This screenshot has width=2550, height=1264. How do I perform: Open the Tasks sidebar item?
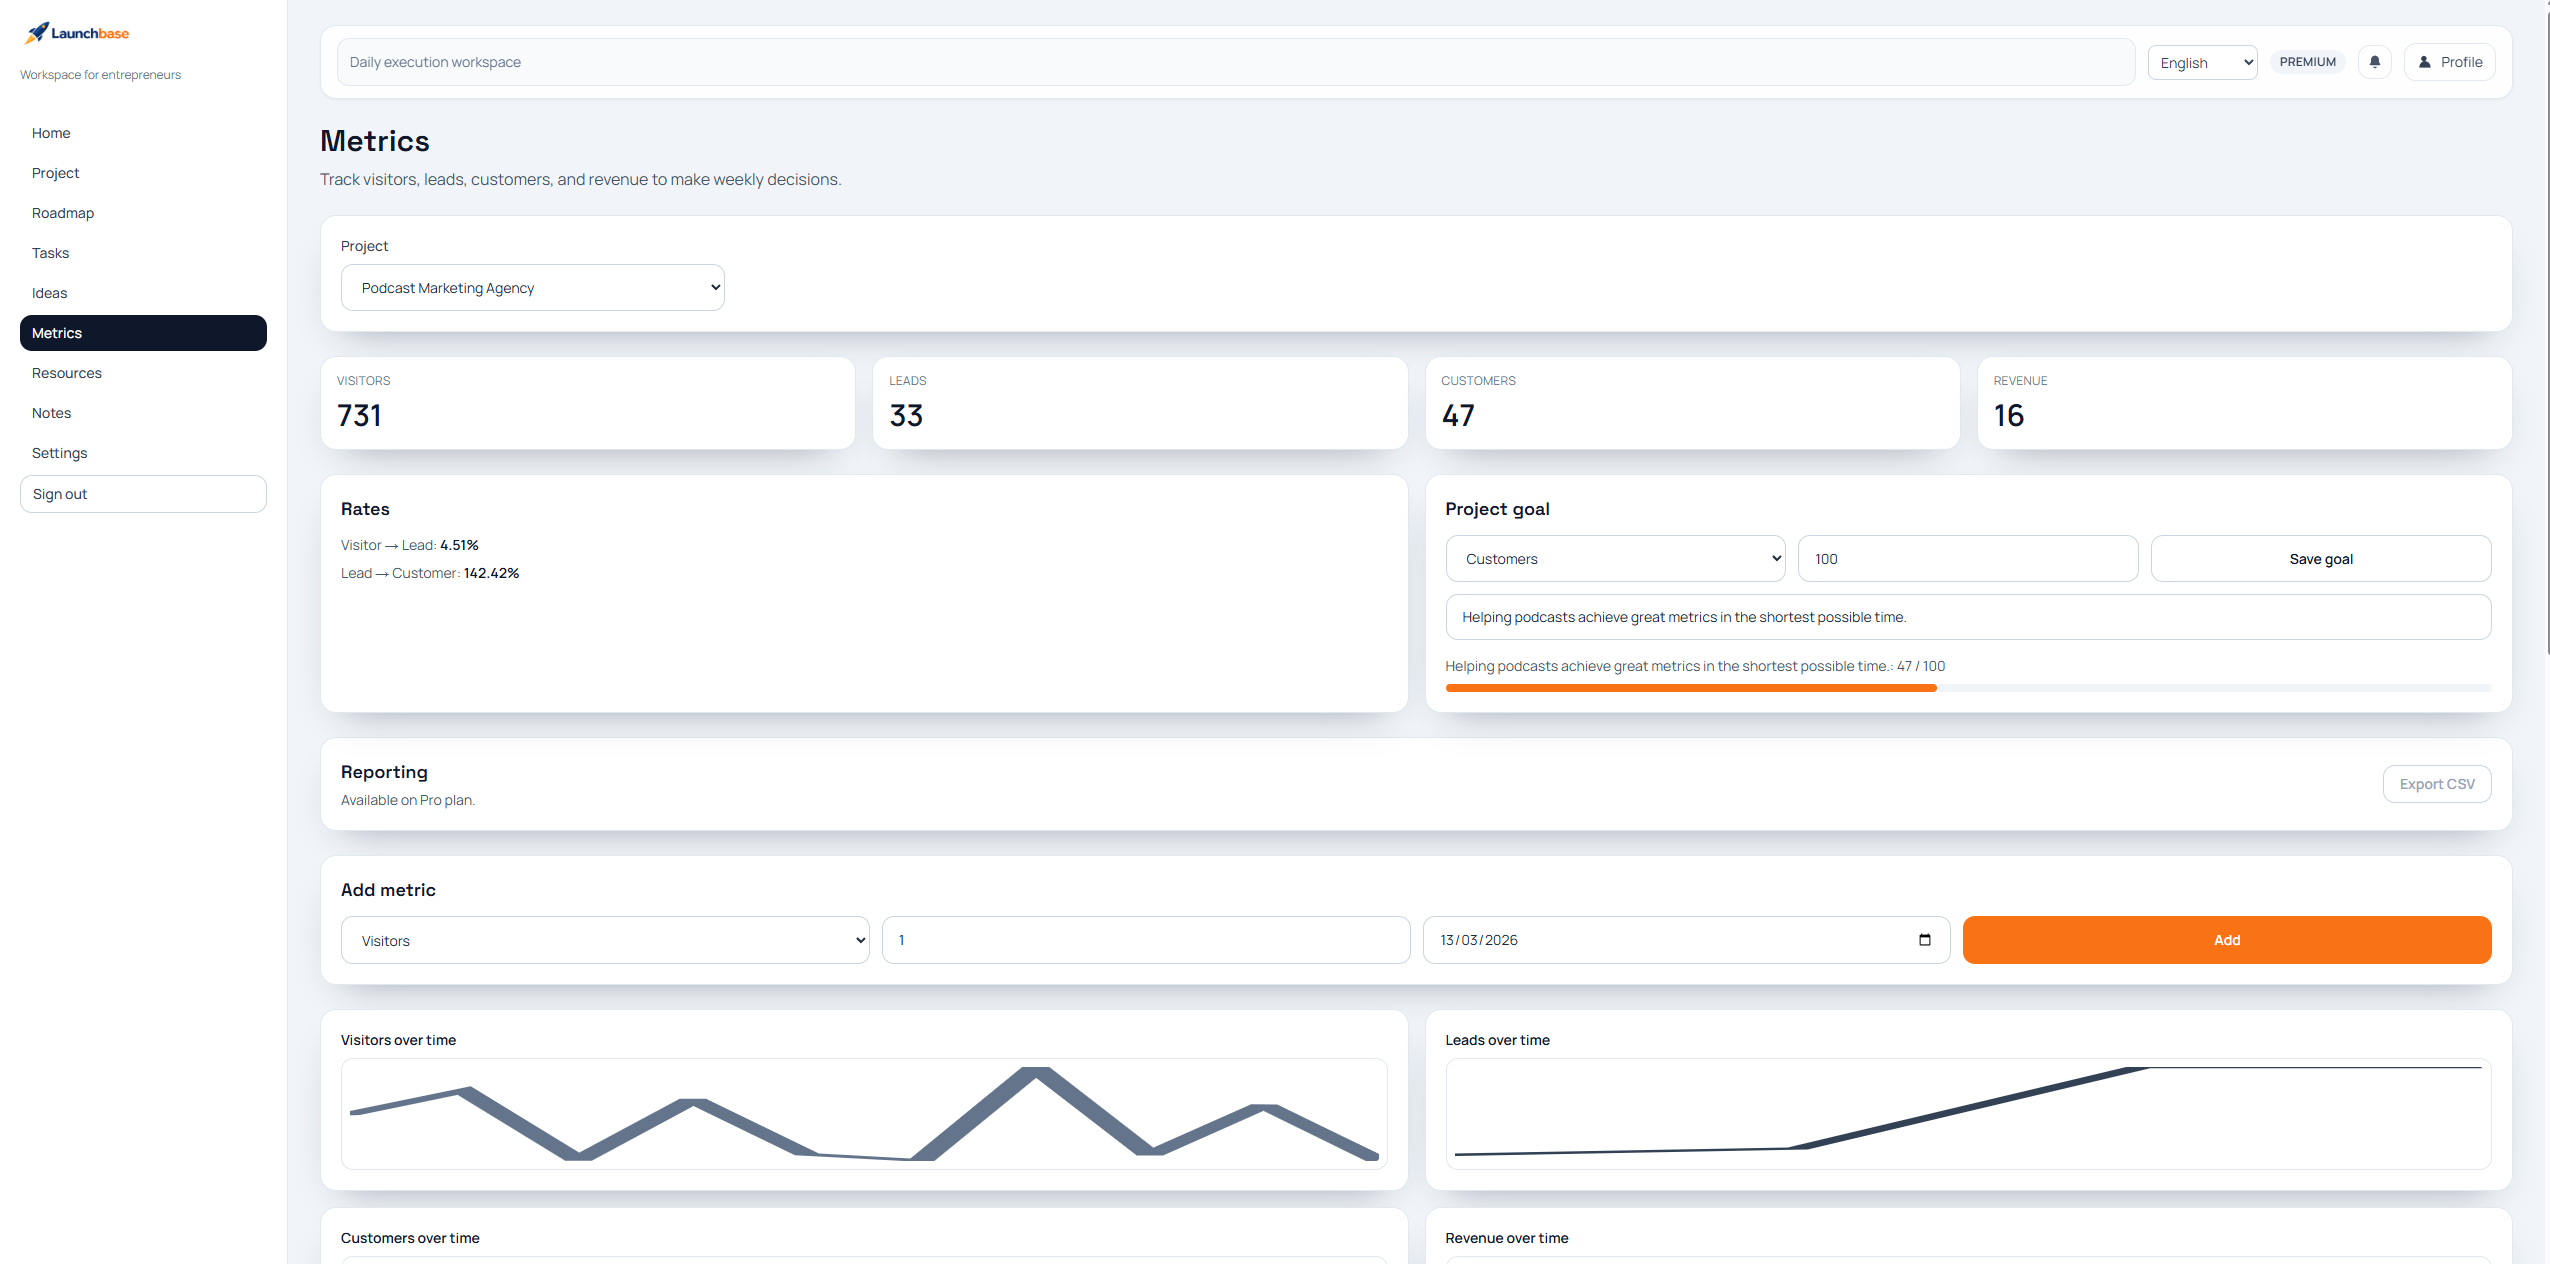click(x=50, y=253)
